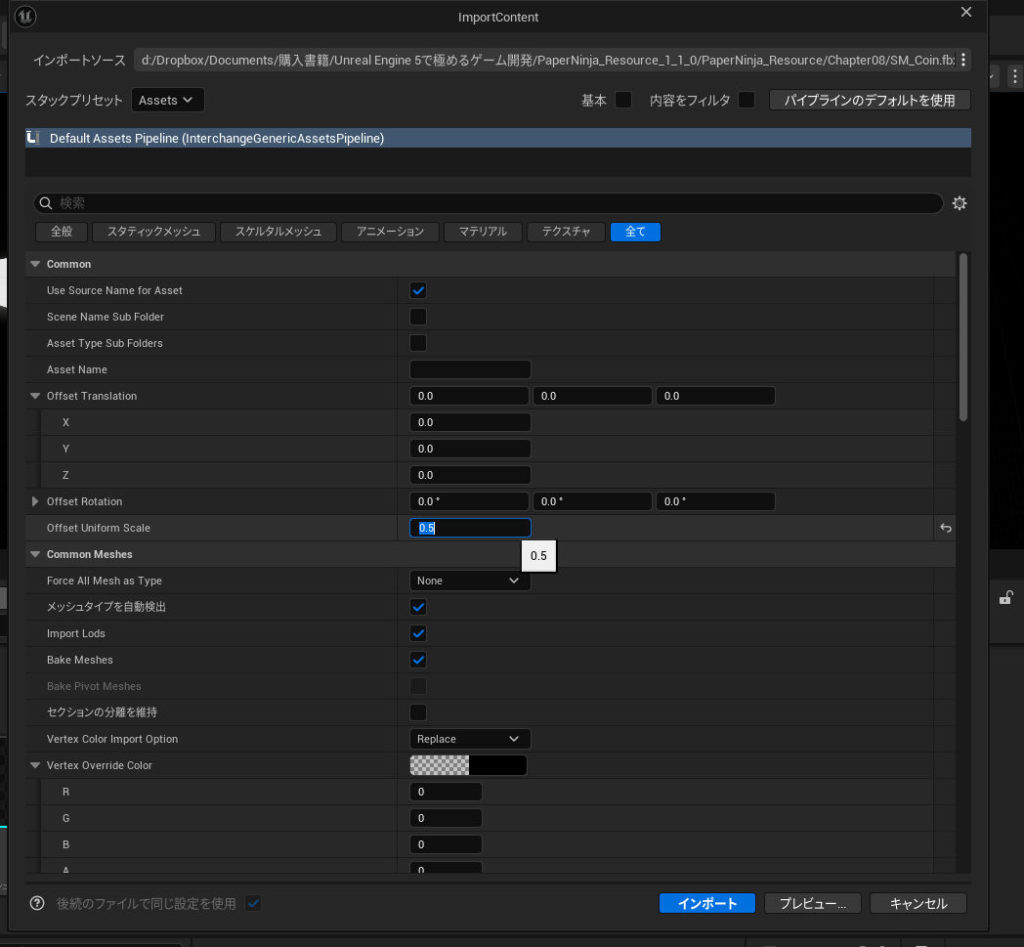The image size is (1024, 947).
Task: Click the help question mark icon
Action: pyautogui.click(x=37, y=903)
